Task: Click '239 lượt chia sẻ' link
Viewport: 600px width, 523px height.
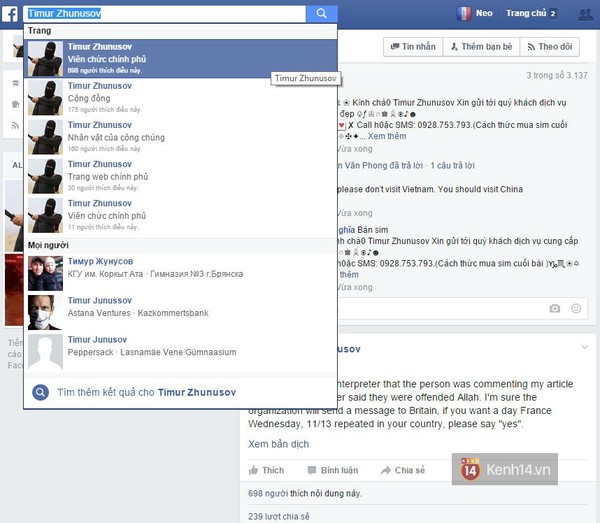Action: click(279, 516)
